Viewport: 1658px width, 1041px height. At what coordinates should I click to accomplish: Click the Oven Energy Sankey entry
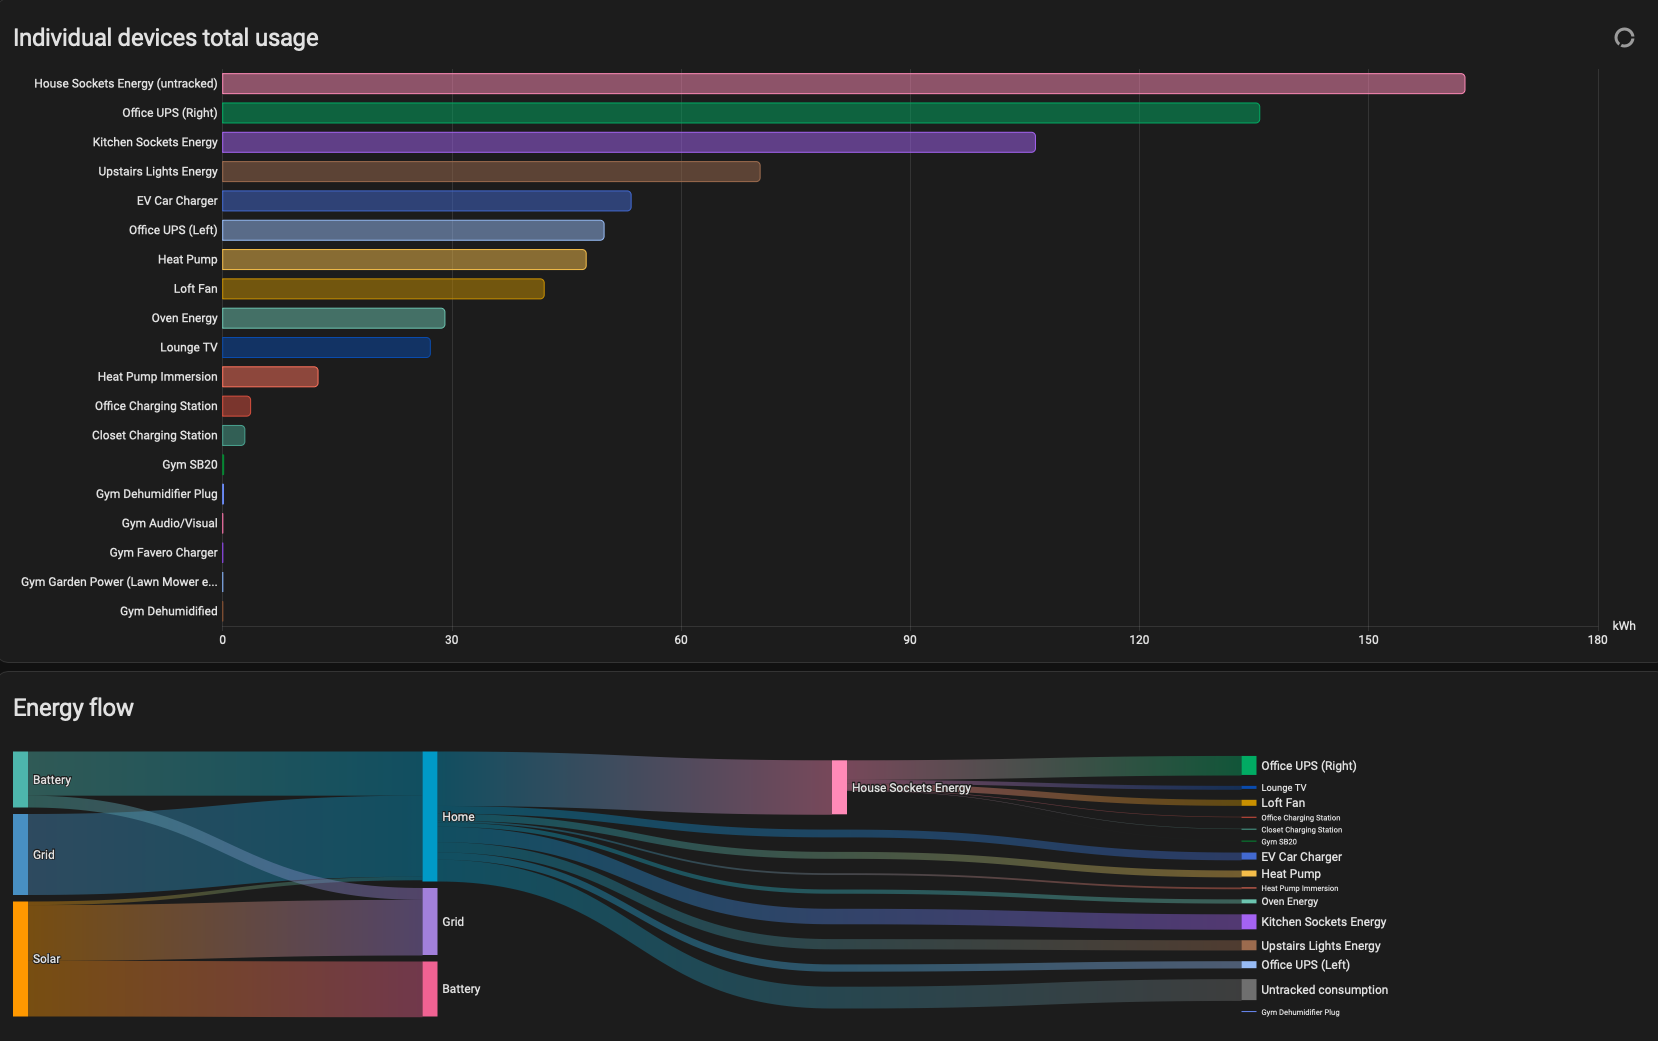[x=1290, y=902]
